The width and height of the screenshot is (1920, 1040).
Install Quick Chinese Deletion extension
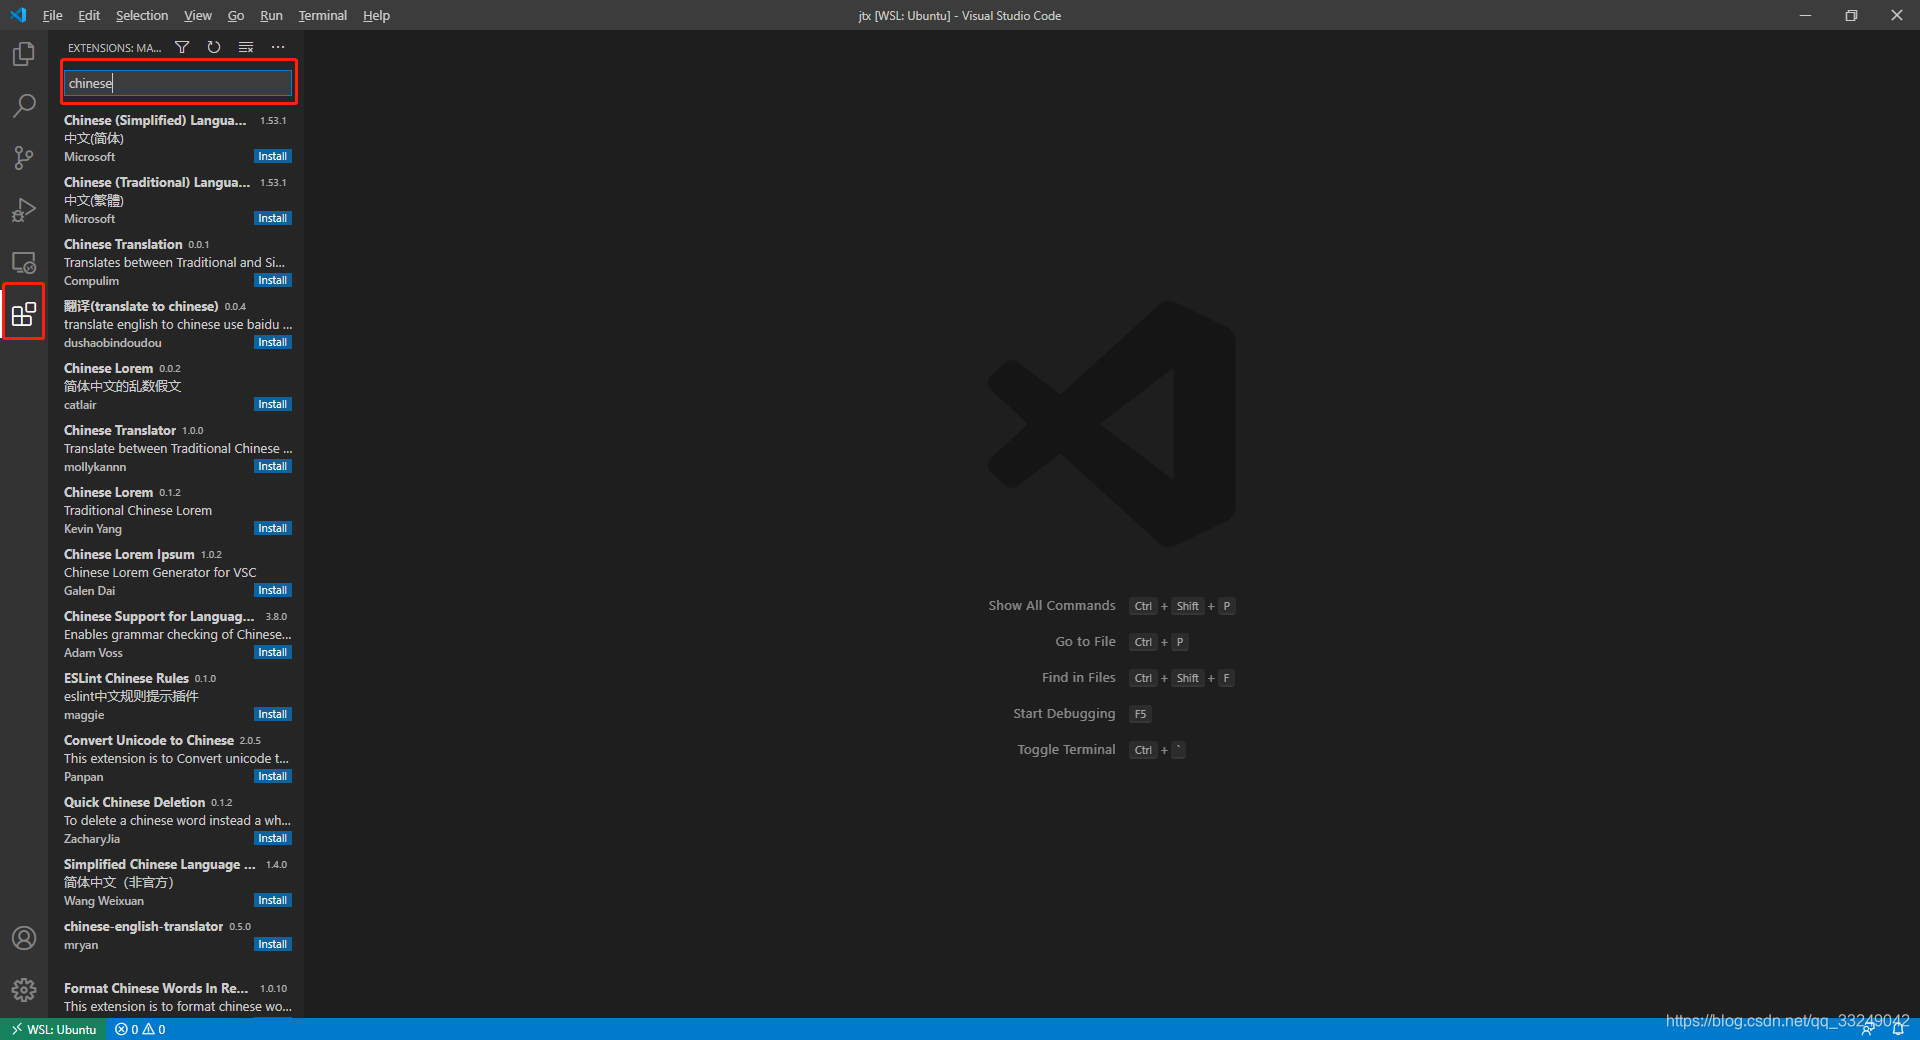pyautogui.click(x=272, y=838)
